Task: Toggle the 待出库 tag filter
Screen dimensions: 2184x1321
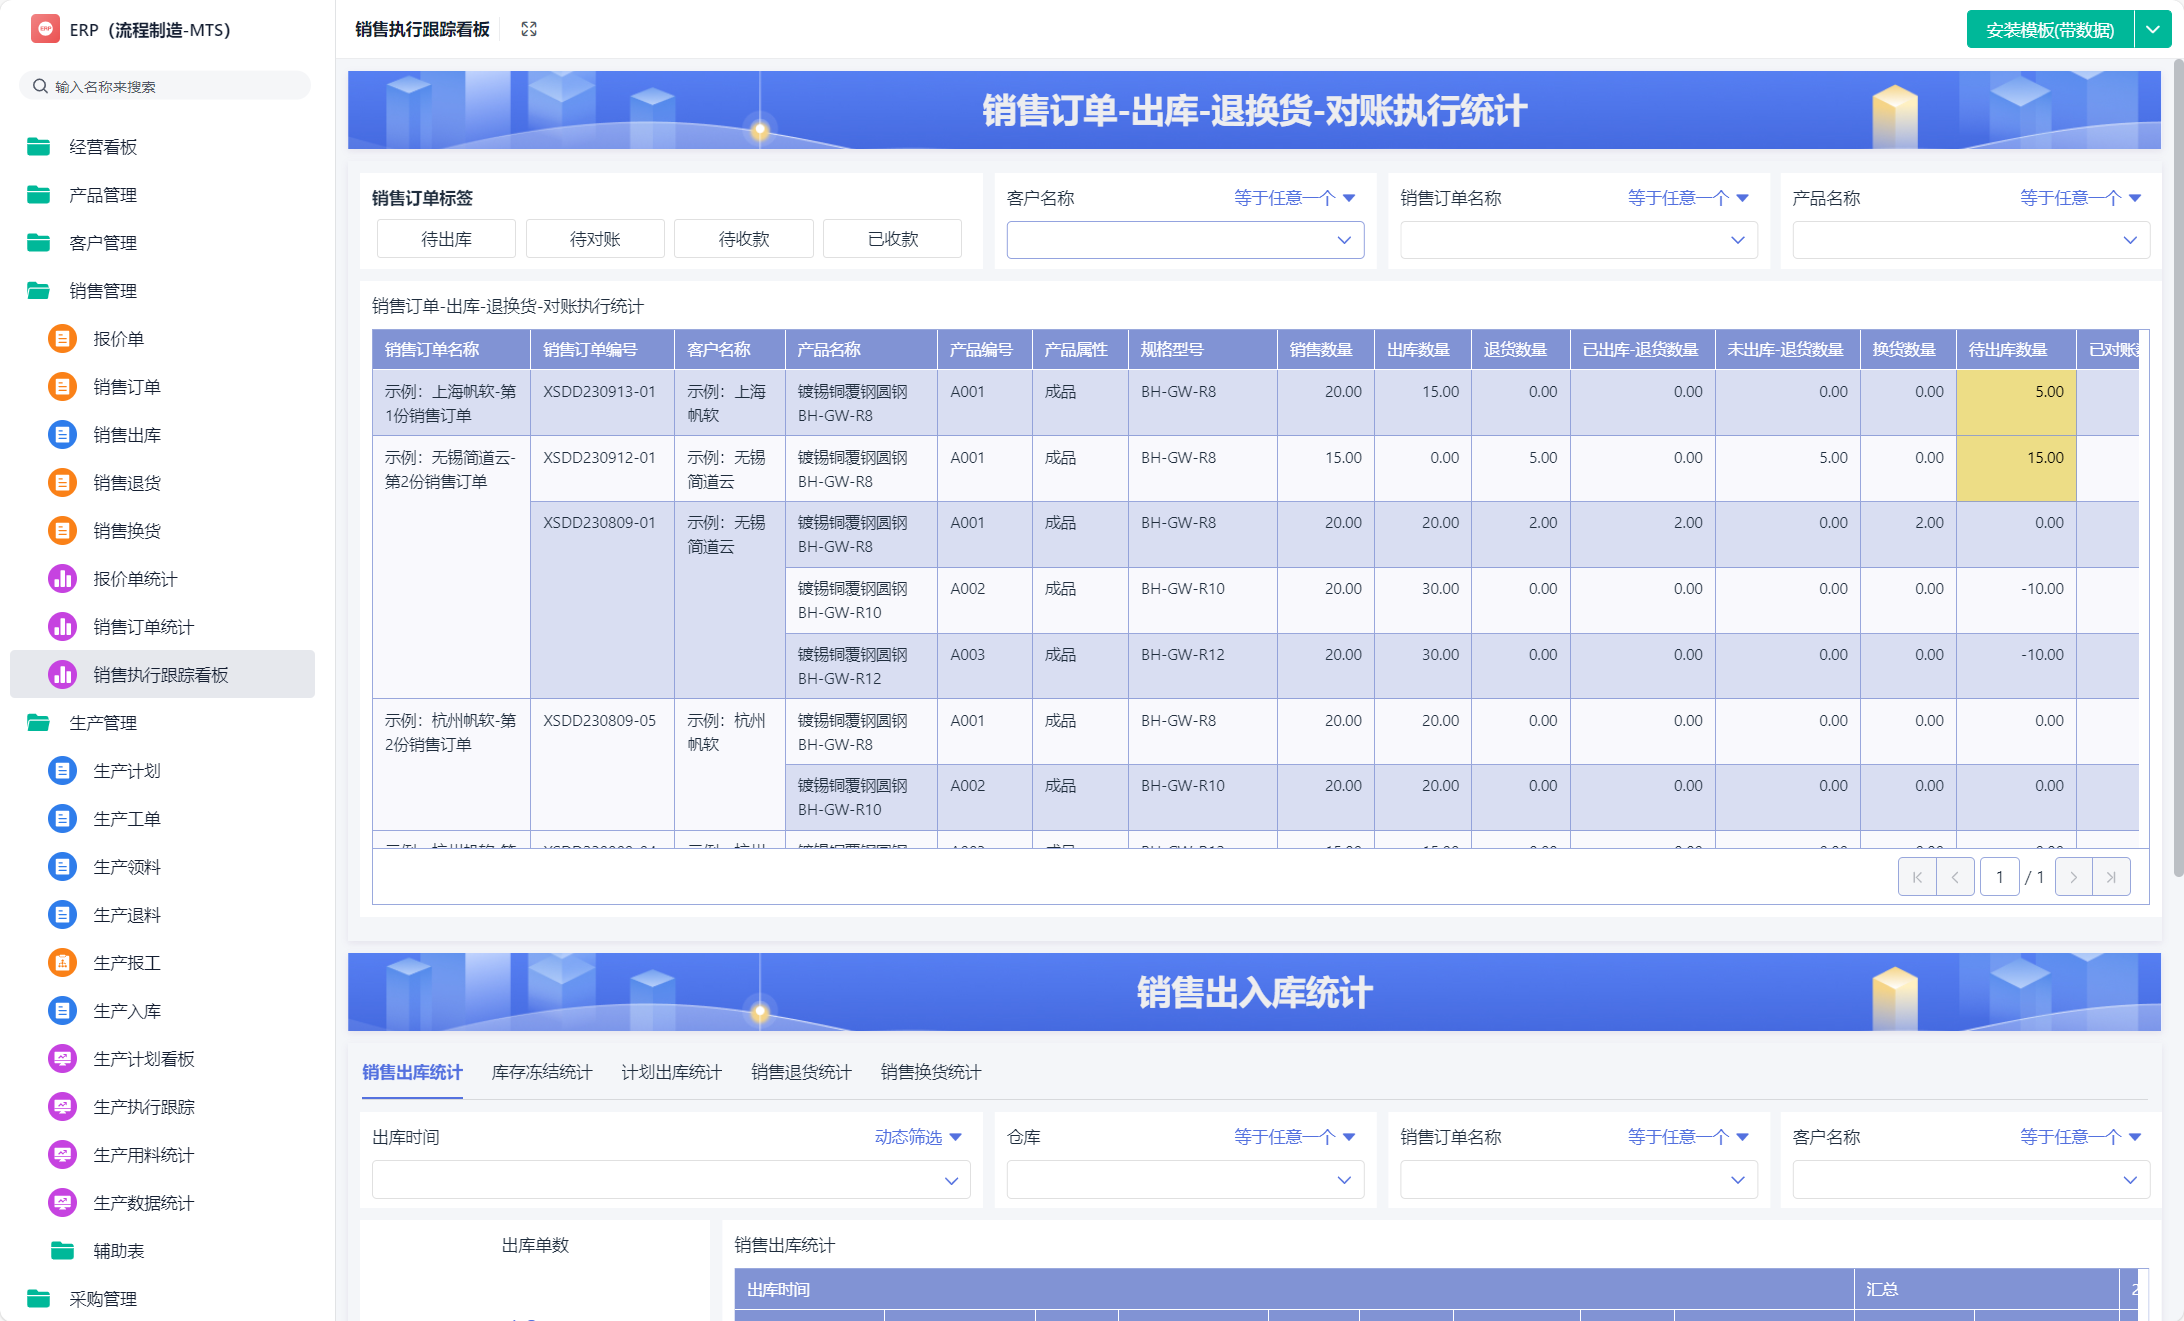Action: point(446,239)
